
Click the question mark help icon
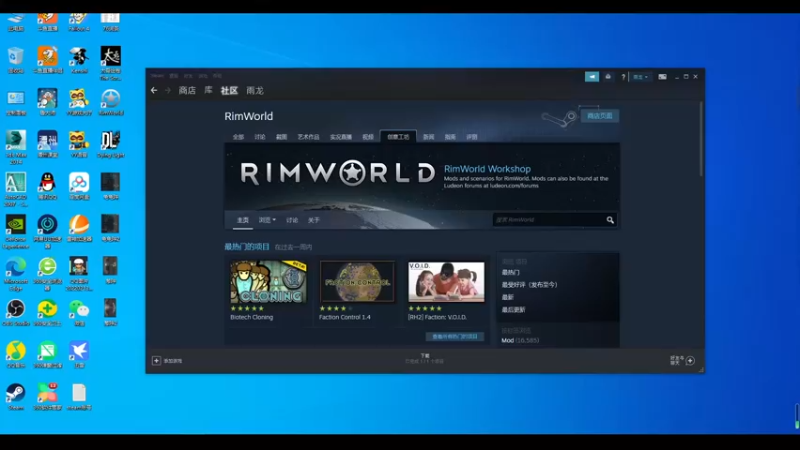tap(623, 77)
